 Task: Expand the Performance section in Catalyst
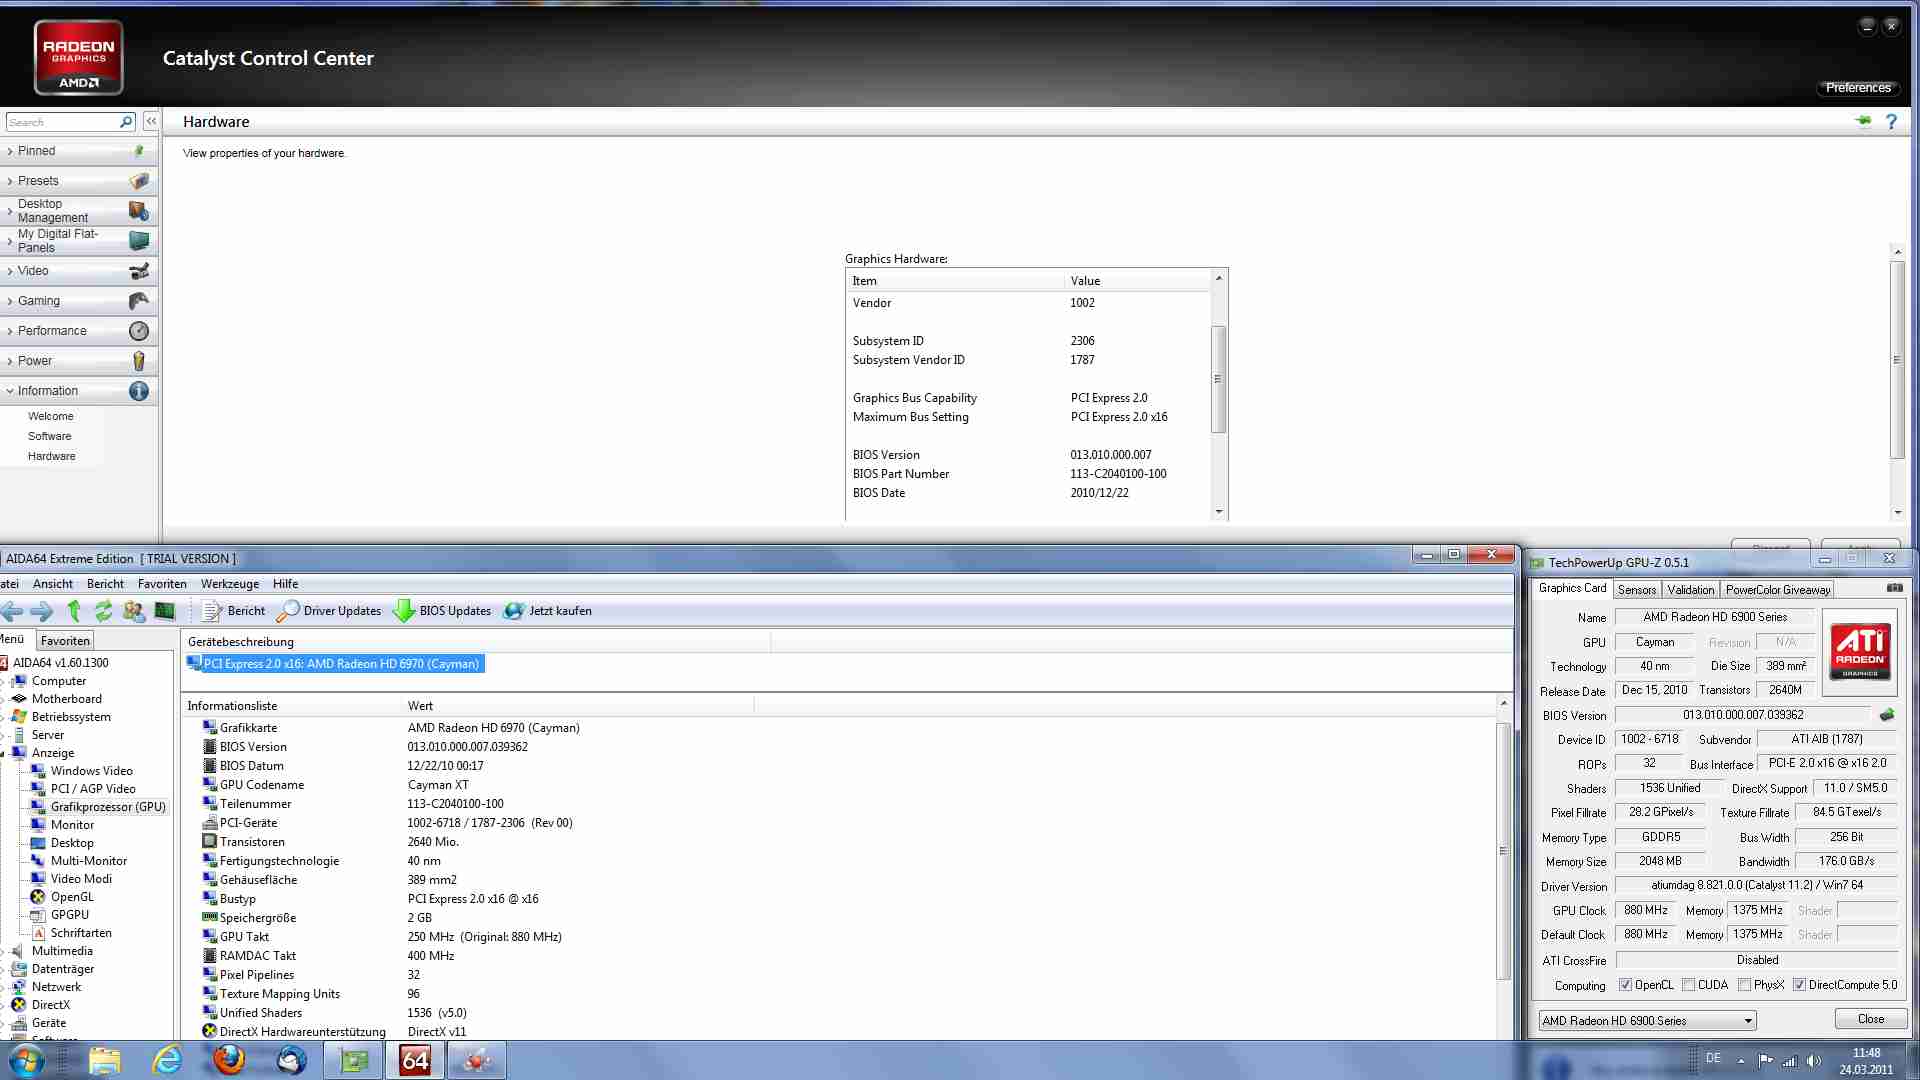79,331
